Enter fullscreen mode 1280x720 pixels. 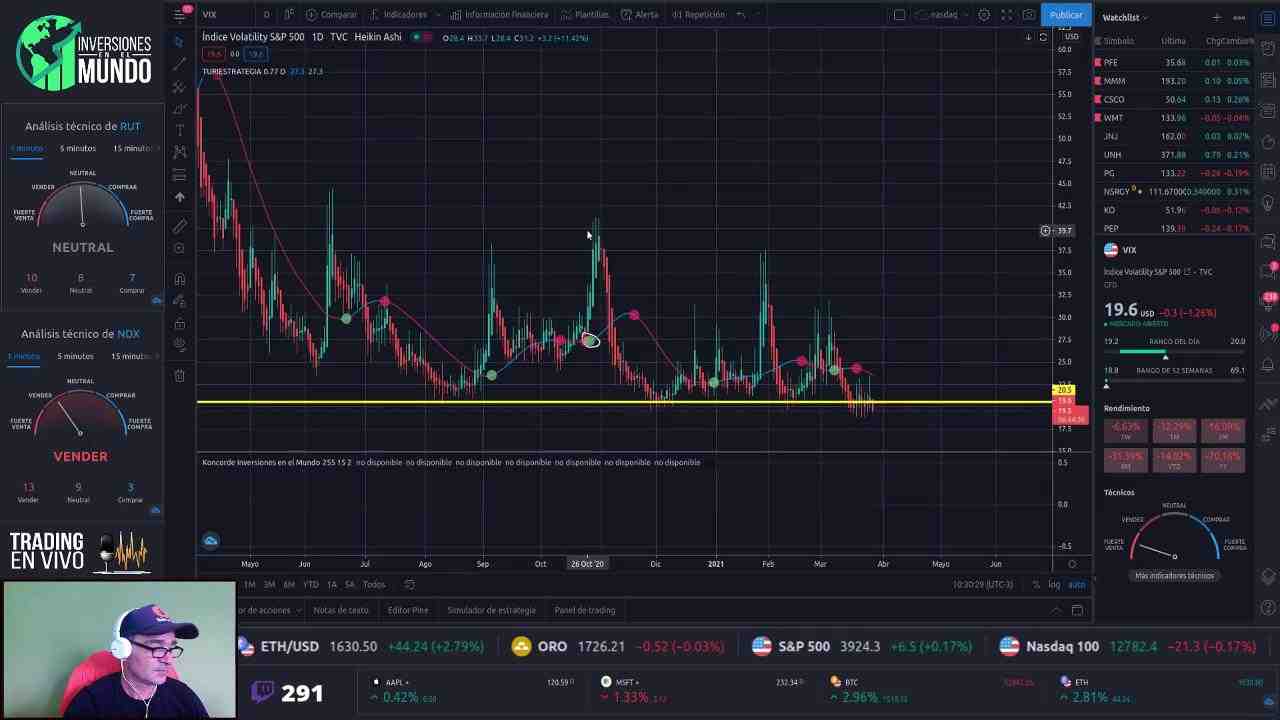point(1006,15)
